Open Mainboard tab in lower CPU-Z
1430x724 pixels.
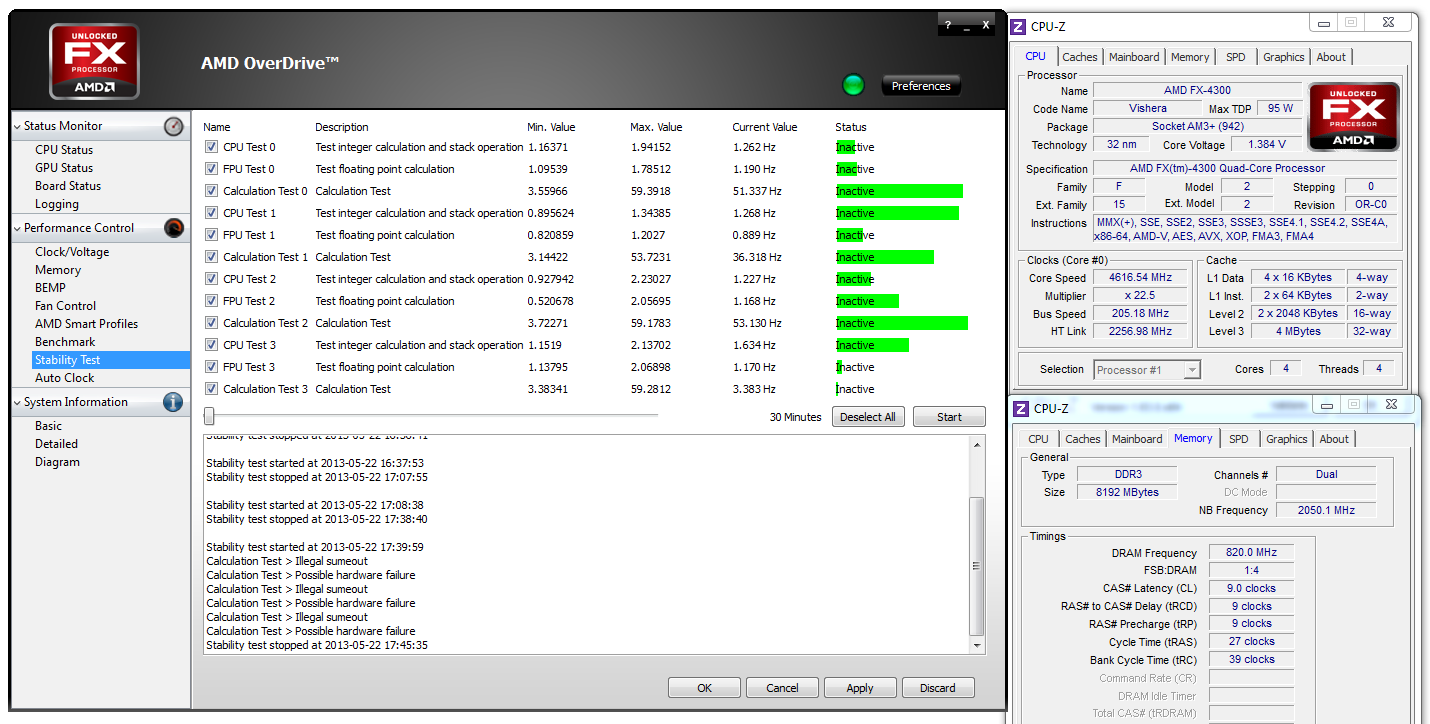pyautogui.click(x=1137, y=439)
